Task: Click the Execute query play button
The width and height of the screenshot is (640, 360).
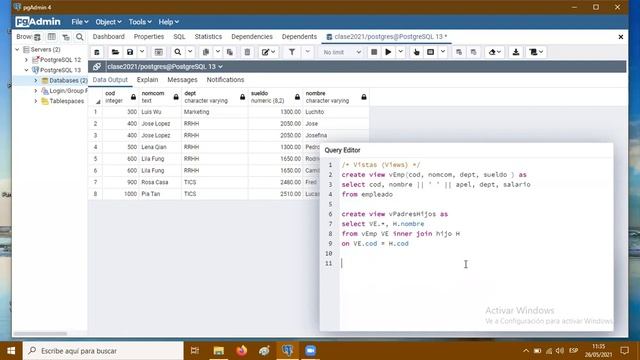Action: click(x=388, y=52)
